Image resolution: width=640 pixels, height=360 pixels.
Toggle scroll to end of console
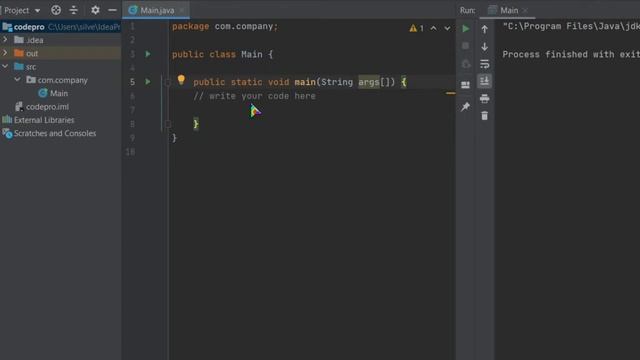[x=484, y=81]
